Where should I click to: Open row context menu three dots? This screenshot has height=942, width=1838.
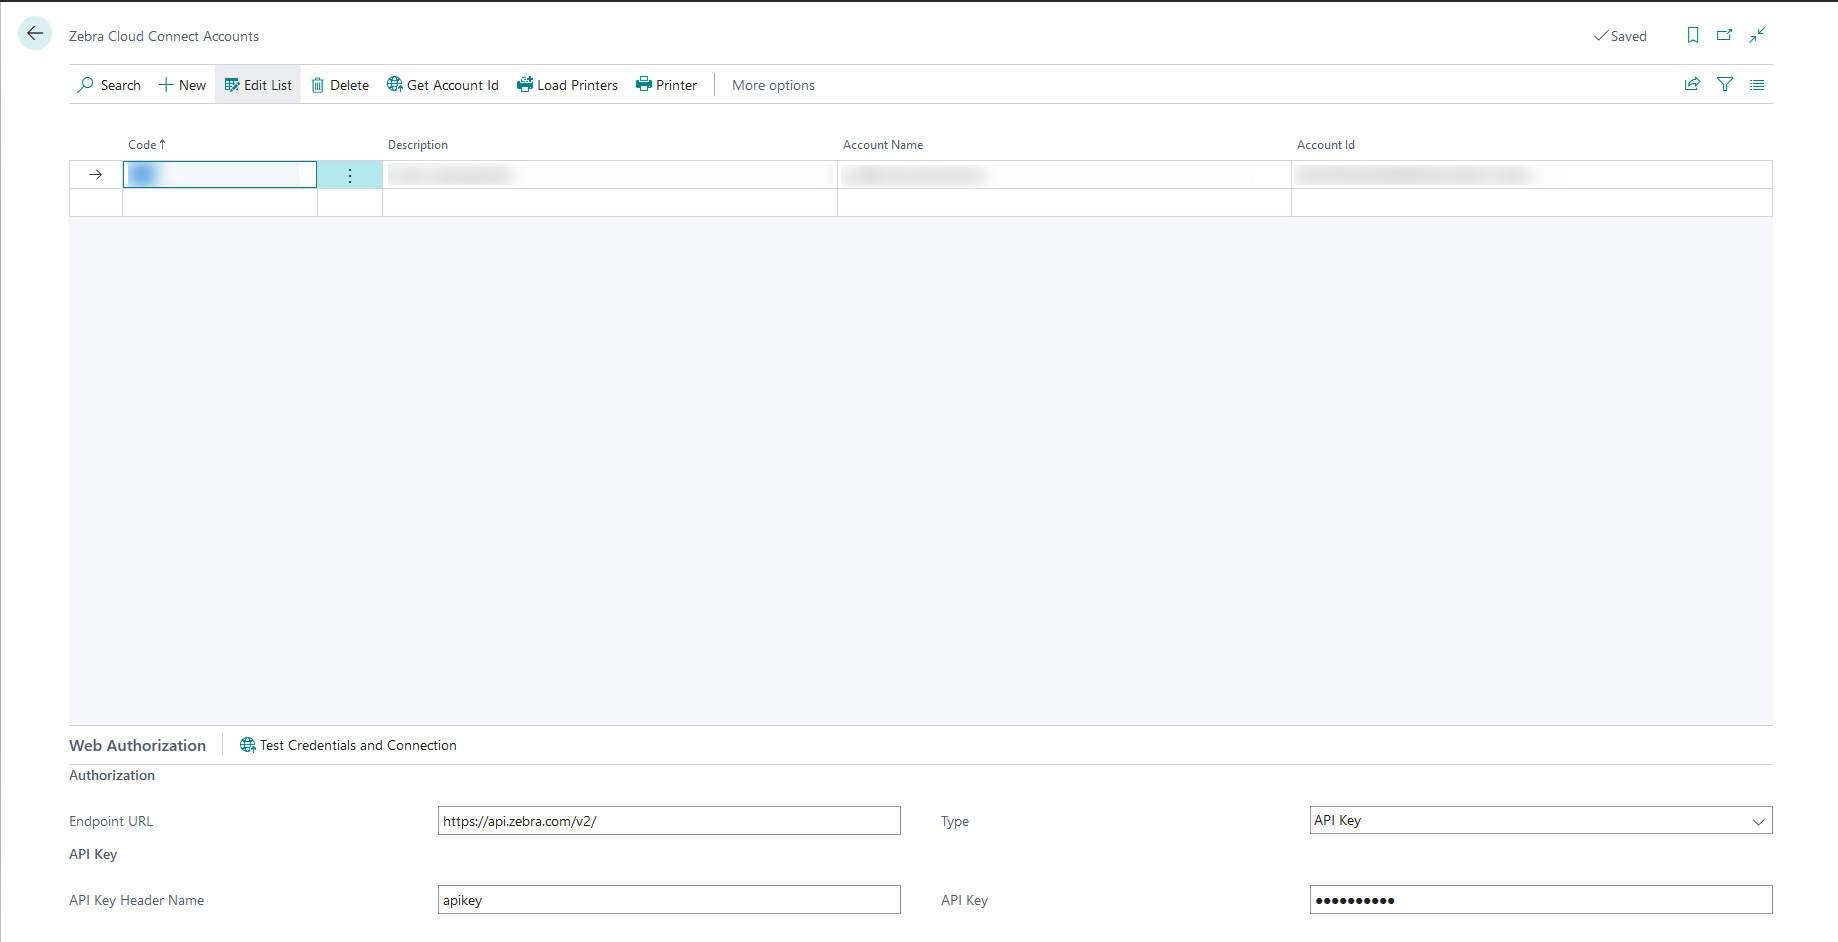pyautogui.click(x=350, y=175)
